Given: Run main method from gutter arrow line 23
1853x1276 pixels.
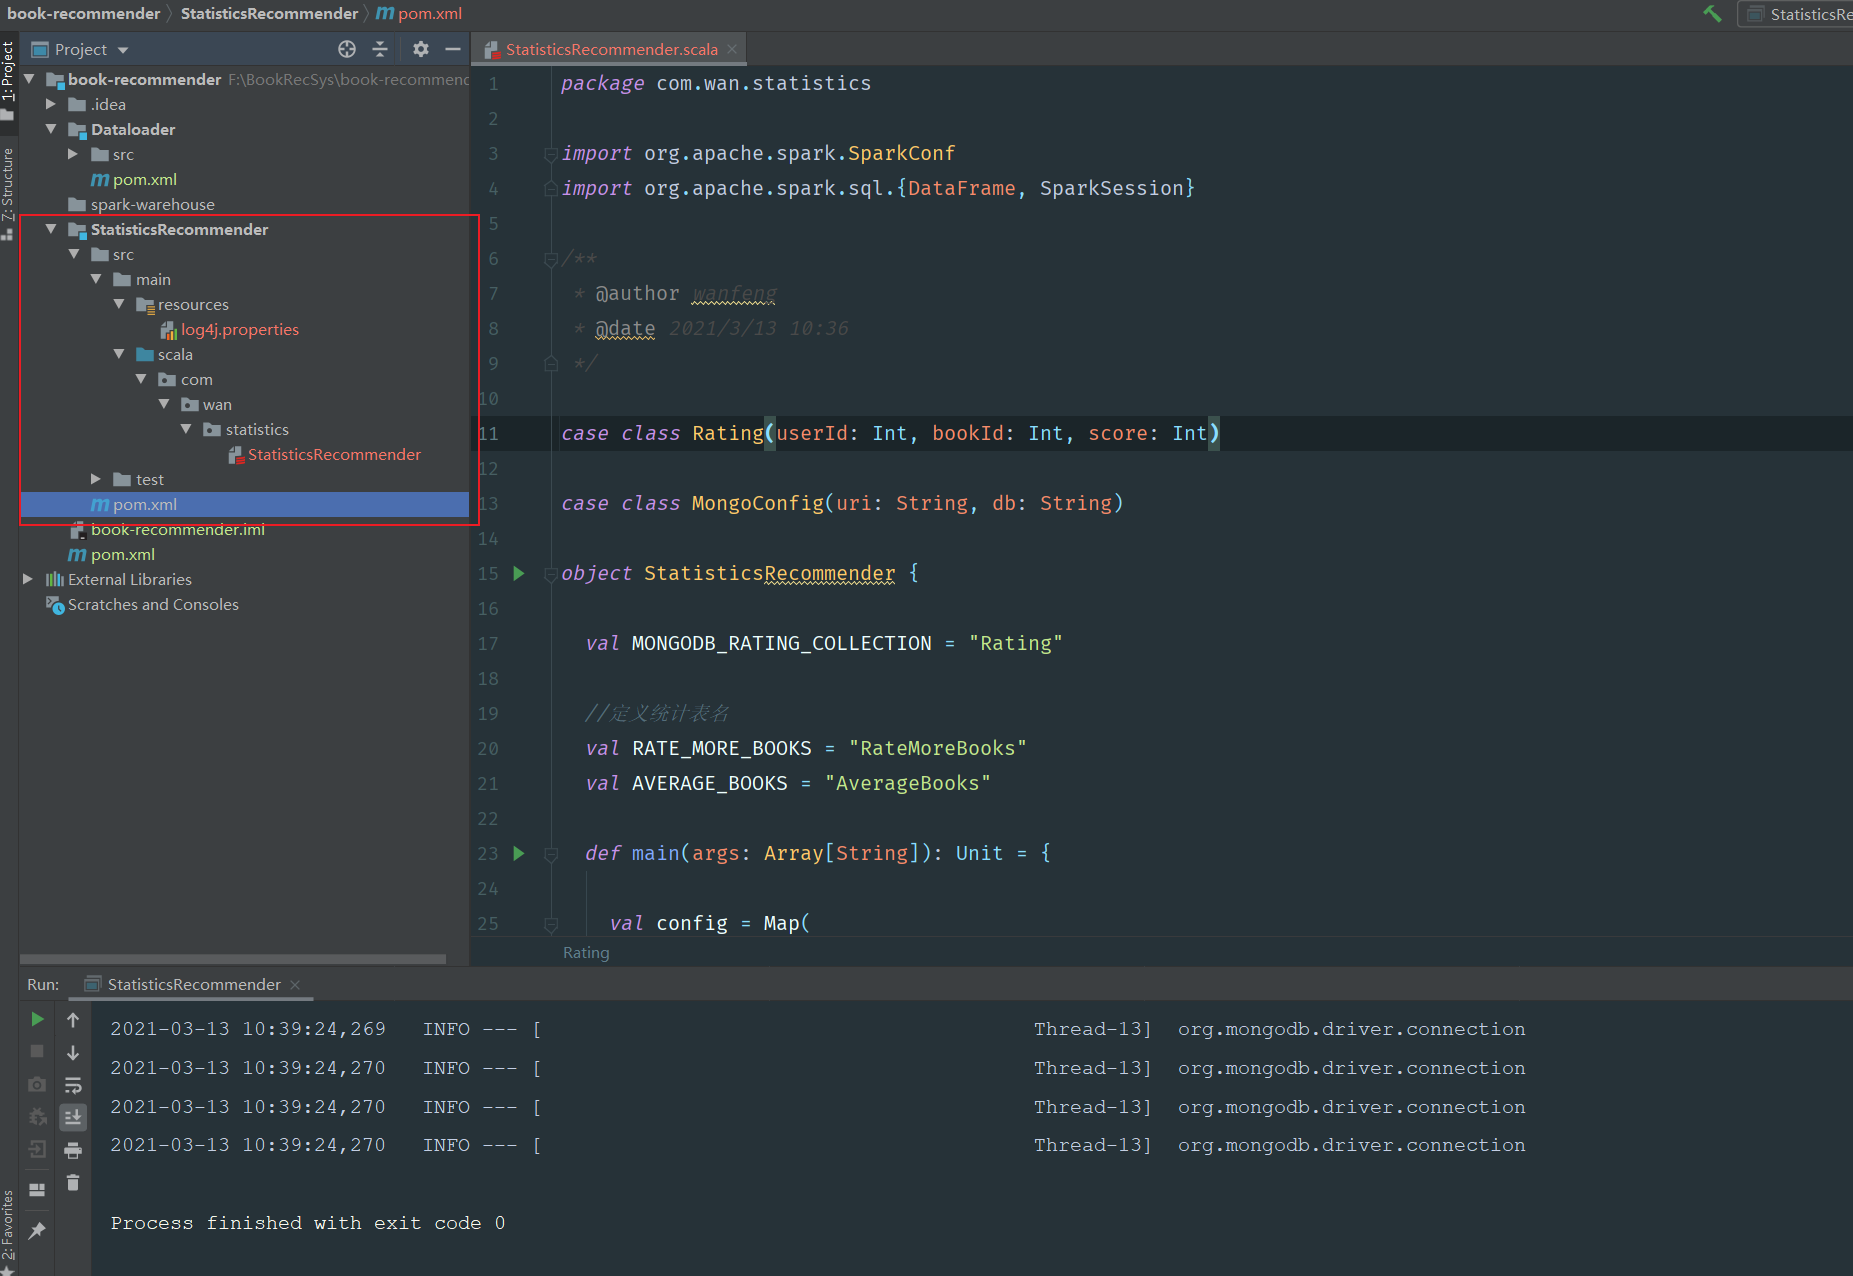Looking at the screenshot, I should click(x=519, y=853).
